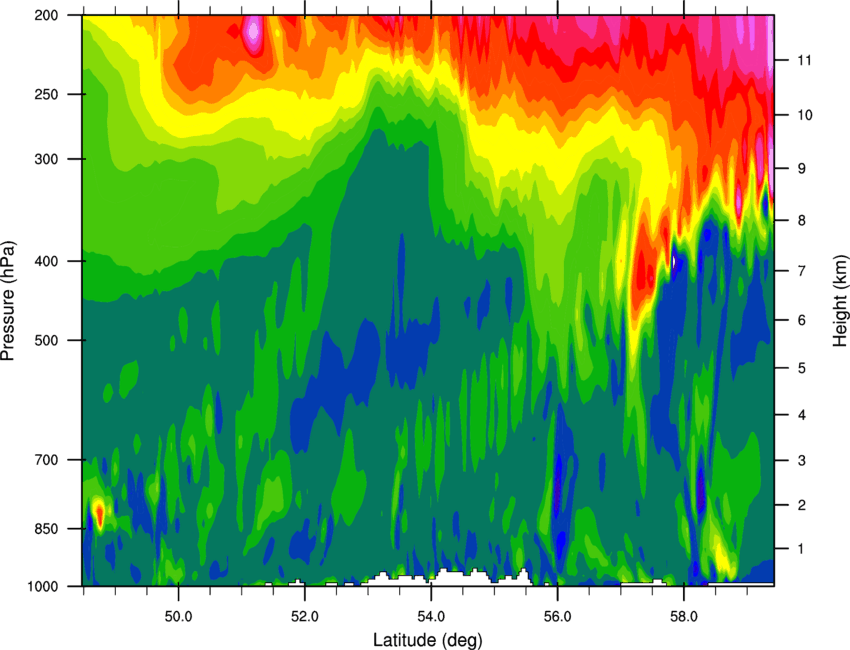Click the 'Pressure (hPa)' axis title
The image size is (850, 650).
tap(8, 300)
